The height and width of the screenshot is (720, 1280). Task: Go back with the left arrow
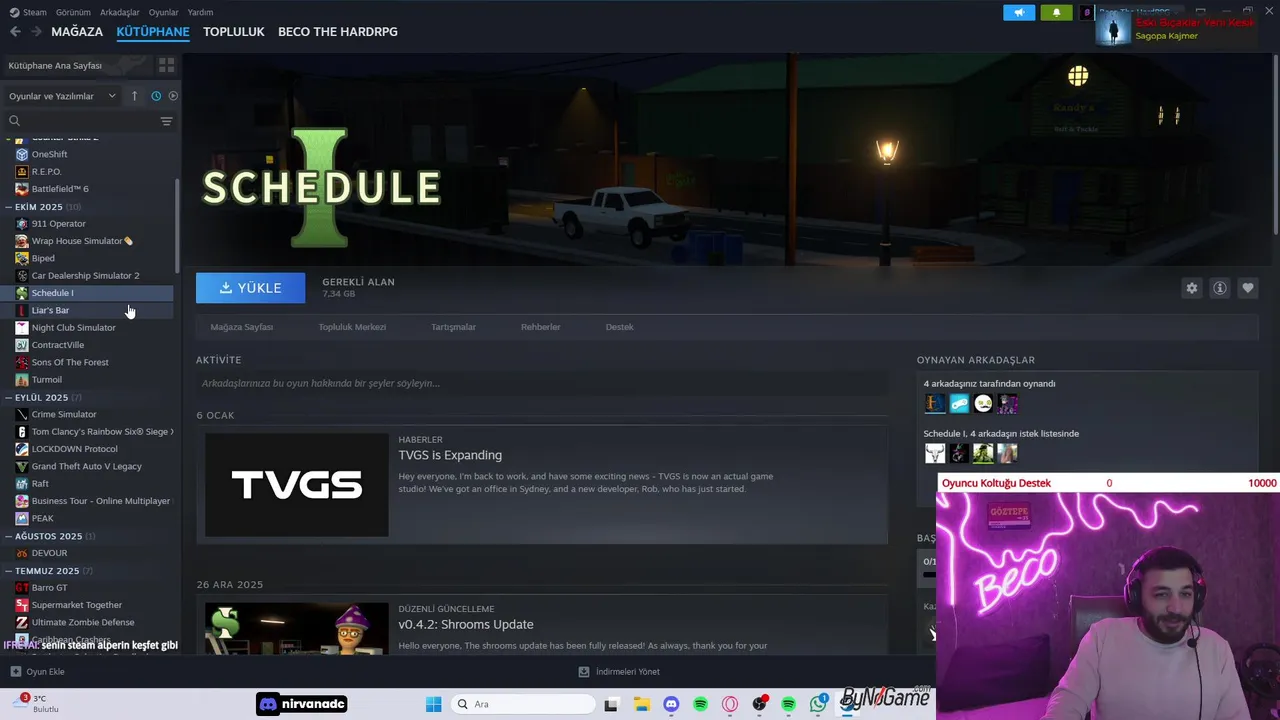[x=15, y=32]
